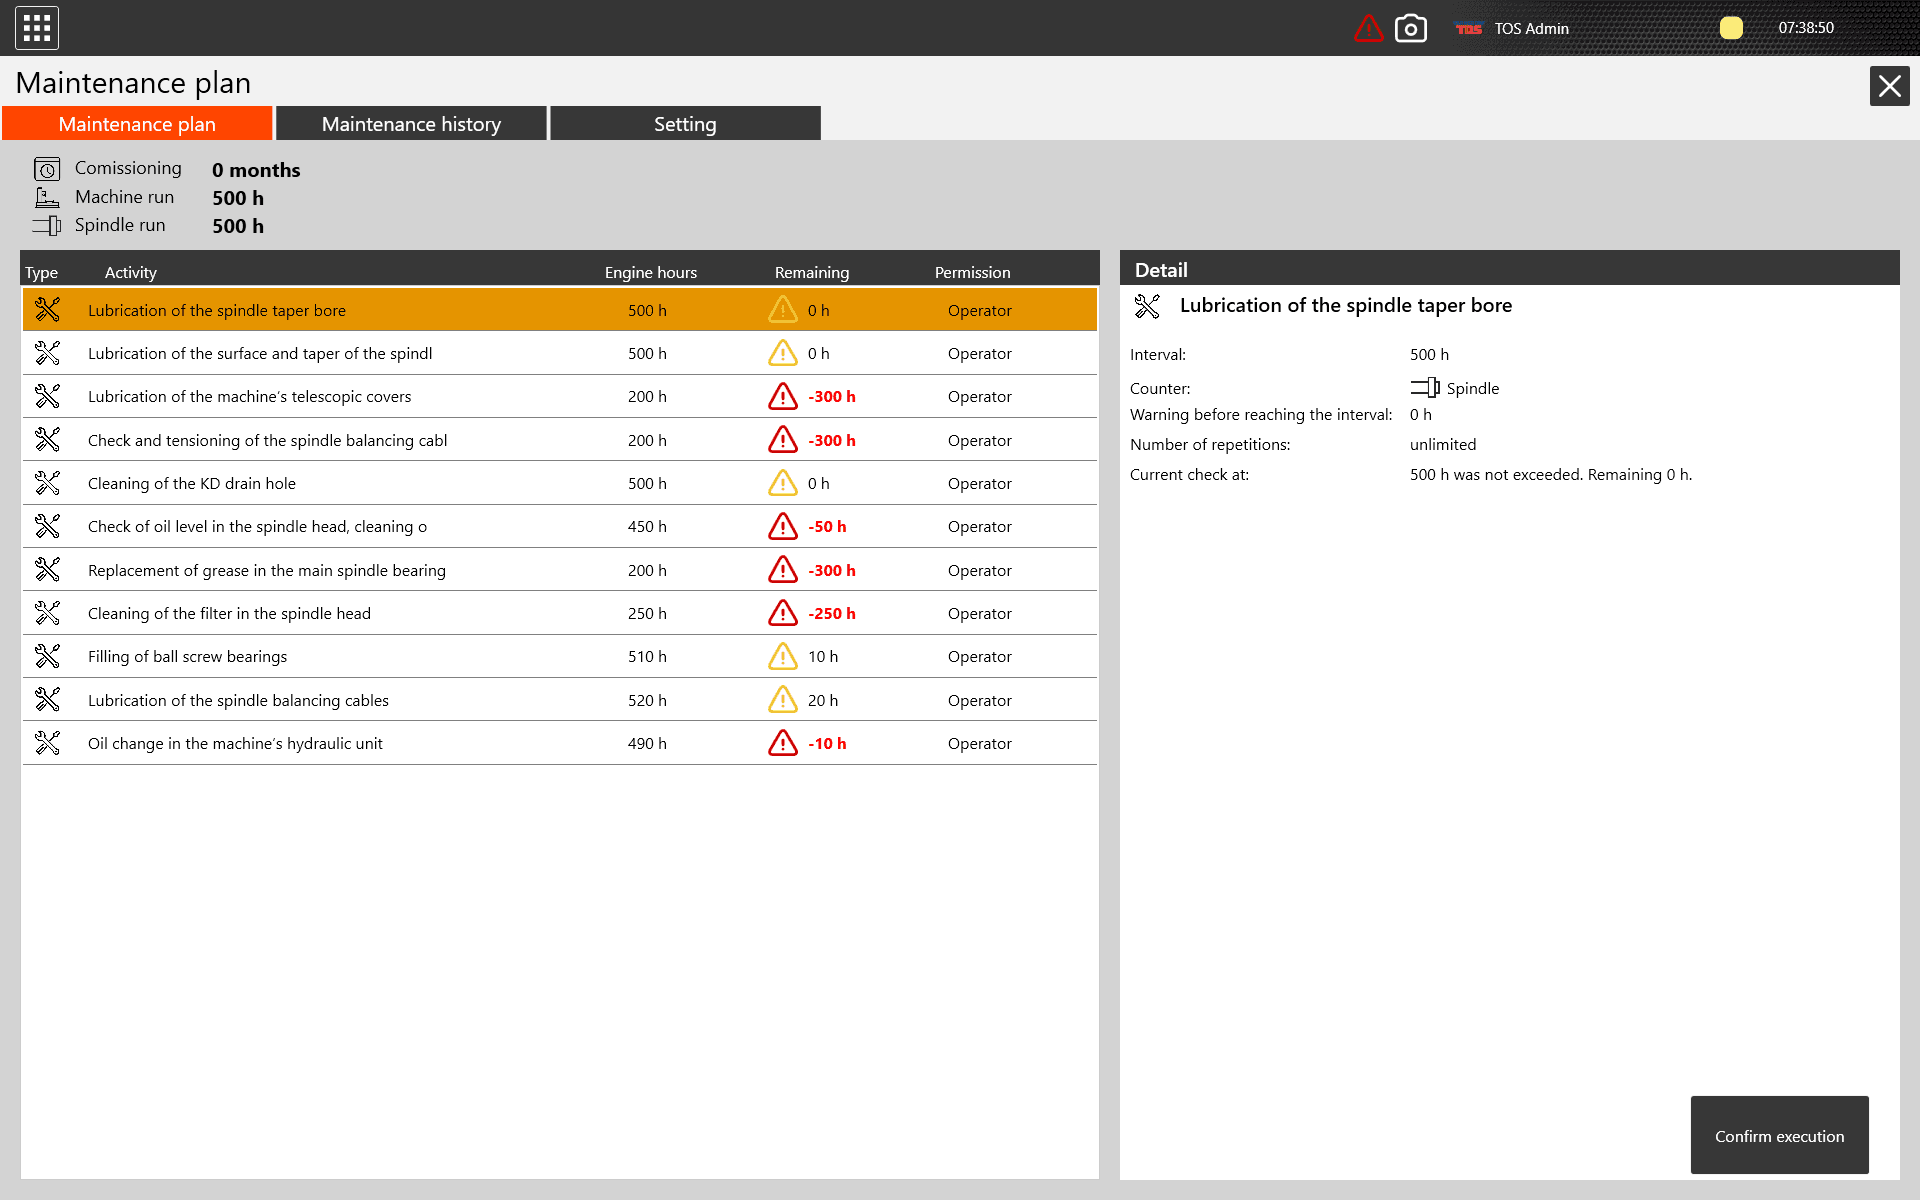Close the Maintenance plan window

pyautogui.click(x=1889, y=86)
